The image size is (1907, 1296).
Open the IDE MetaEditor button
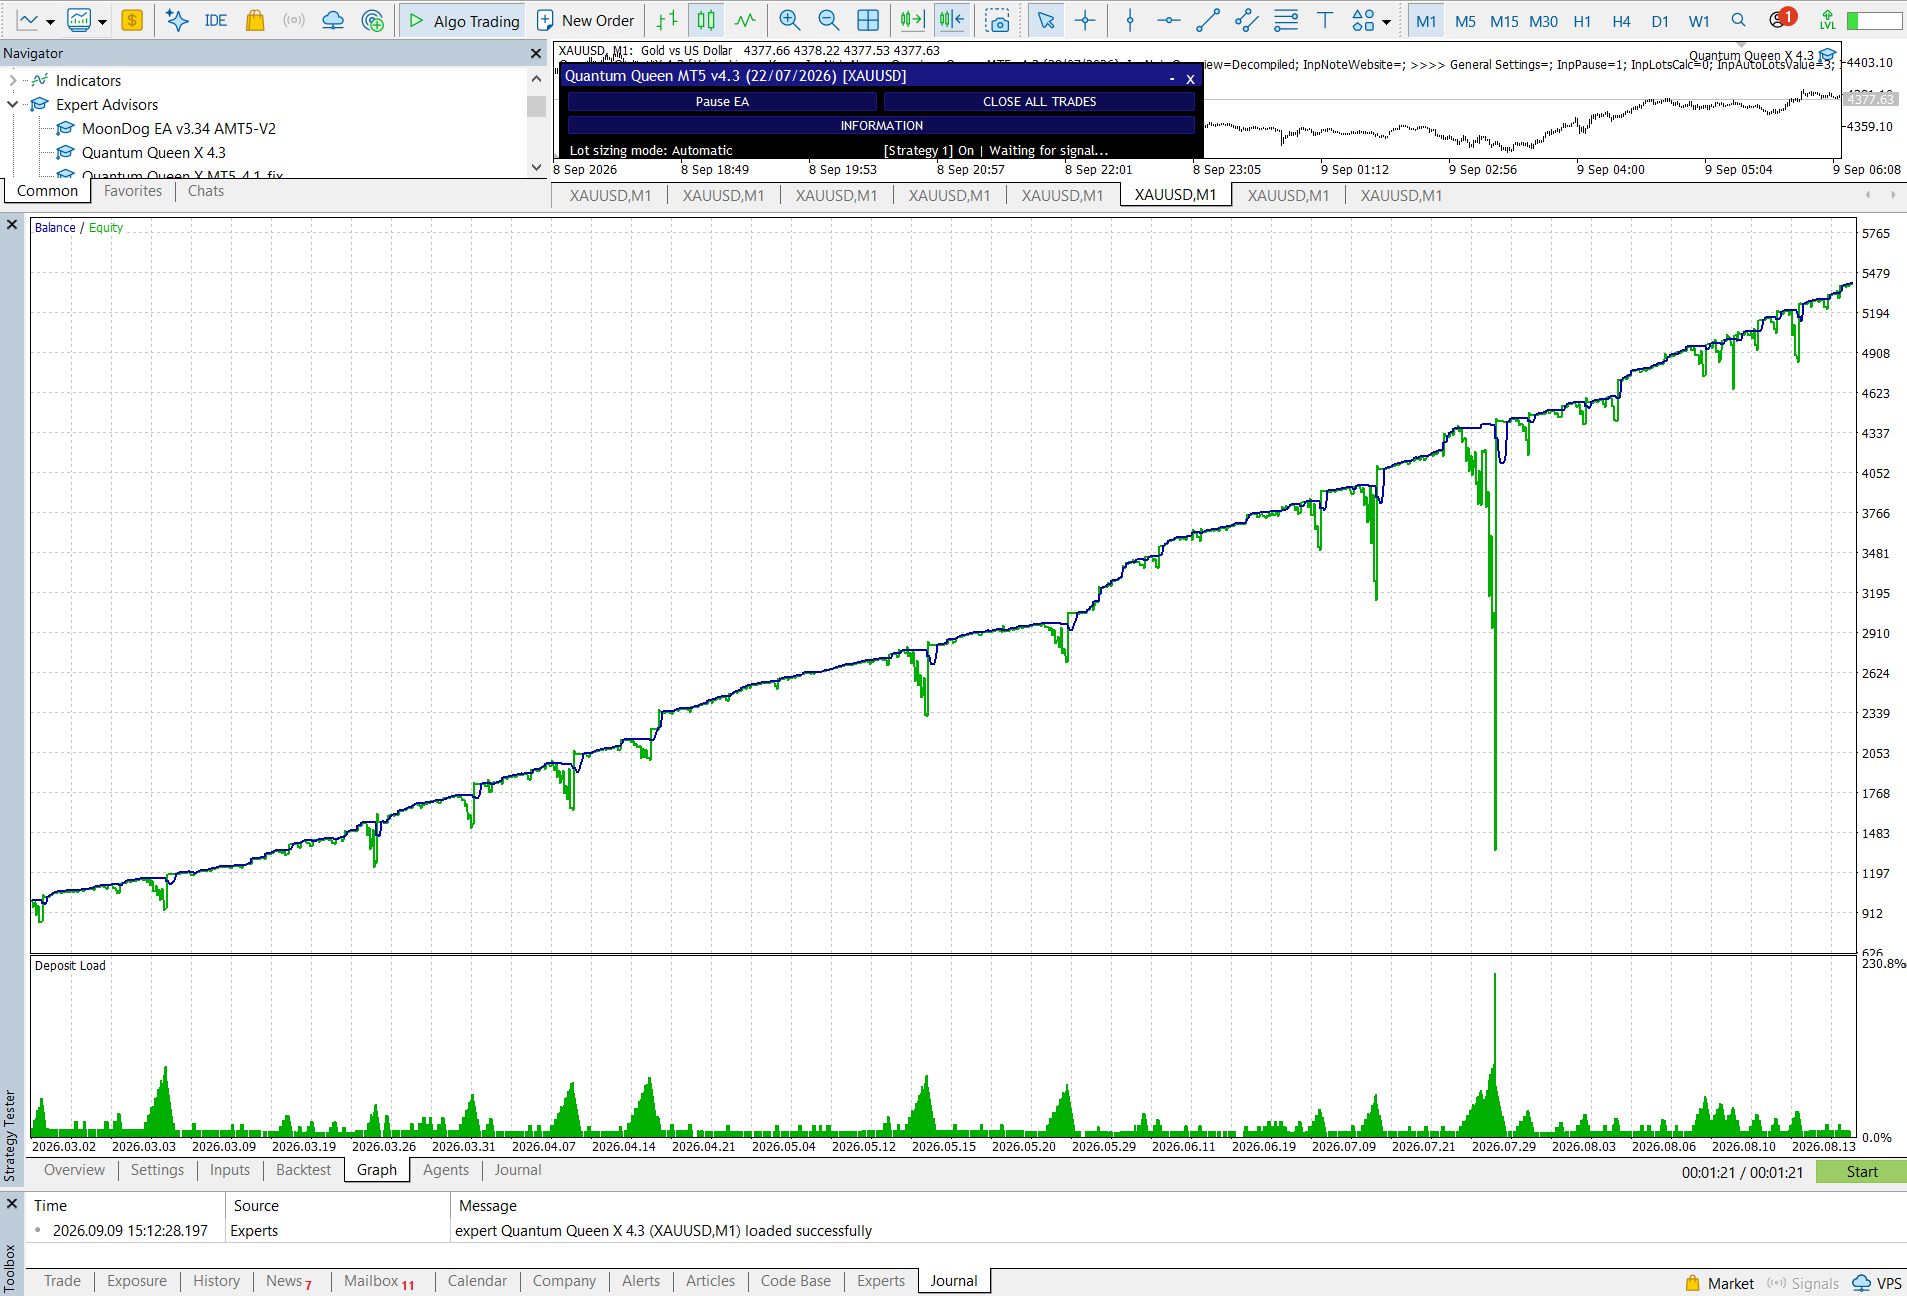tap(215, 20)
